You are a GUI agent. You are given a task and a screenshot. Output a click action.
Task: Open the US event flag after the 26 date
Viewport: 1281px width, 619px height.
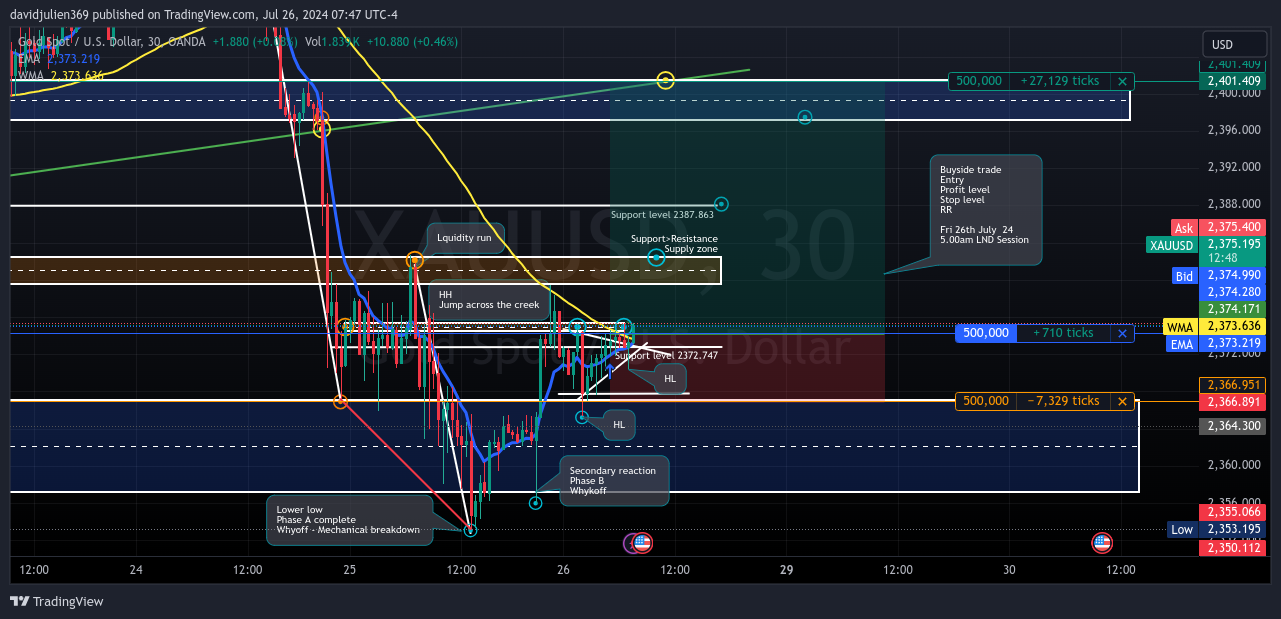tap(642, 543)
